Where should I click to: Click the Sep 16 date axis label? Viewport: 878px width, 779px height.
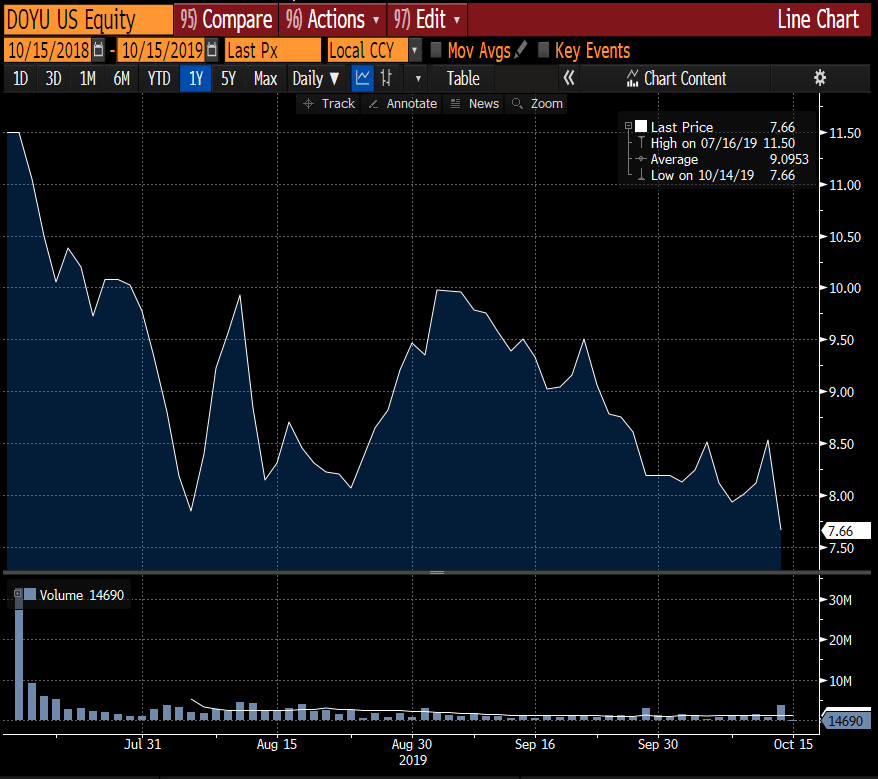(535, 744)
